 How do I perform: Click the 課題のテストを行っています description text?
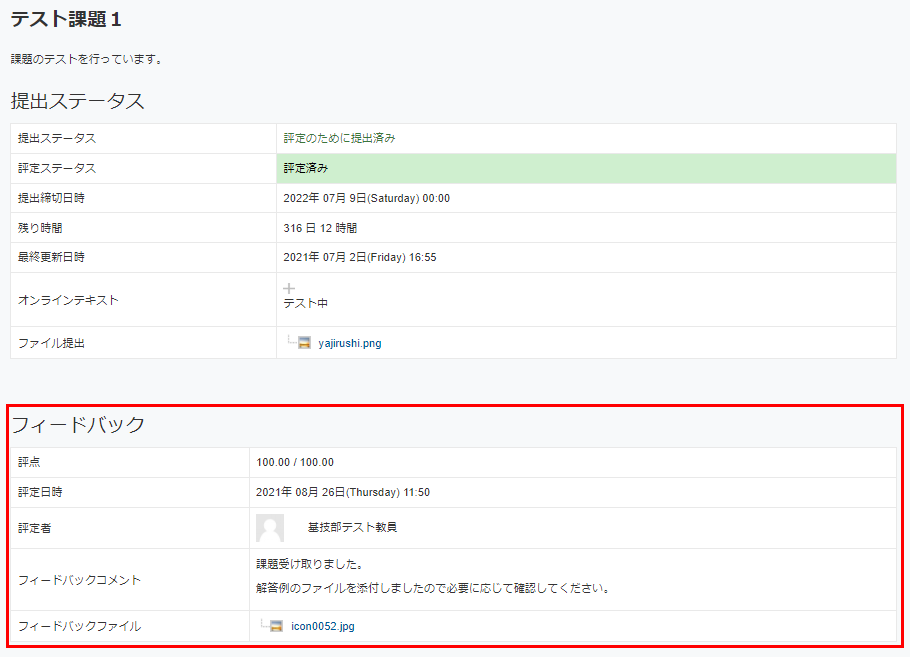[87, 59]
